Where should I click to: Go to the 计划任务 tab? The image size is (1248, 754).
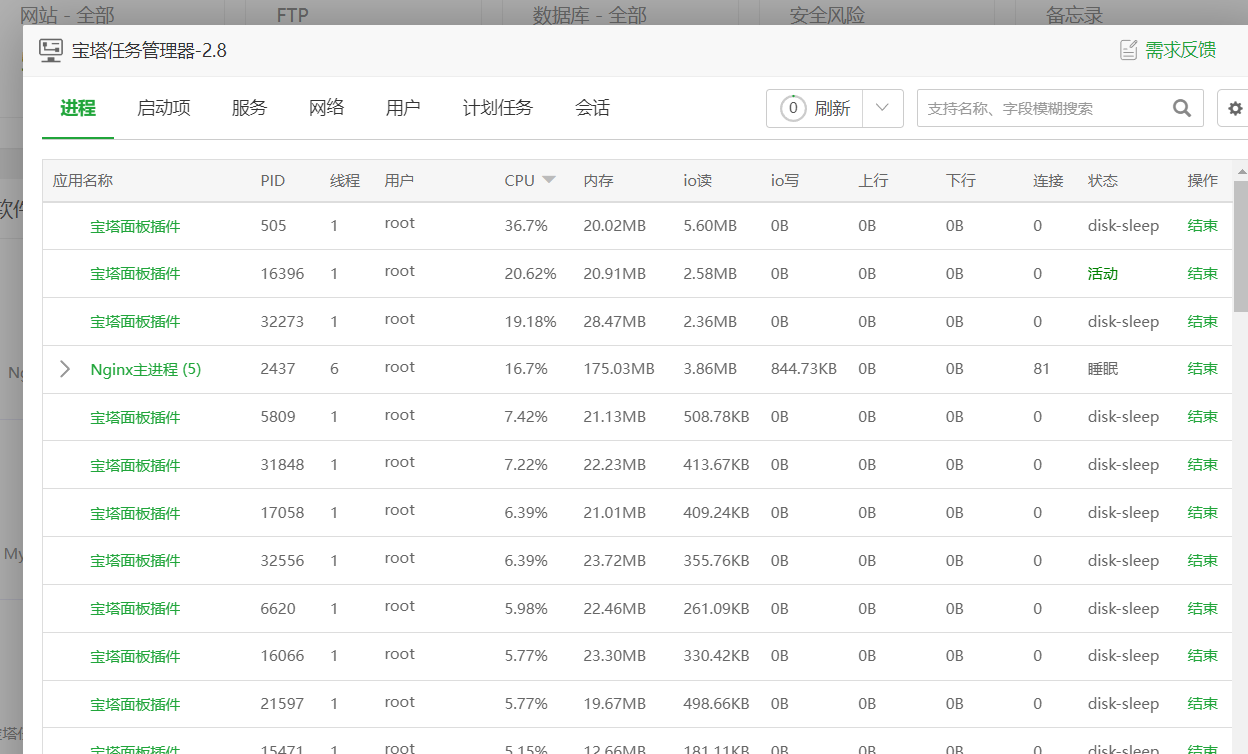[x=498, y=108]
